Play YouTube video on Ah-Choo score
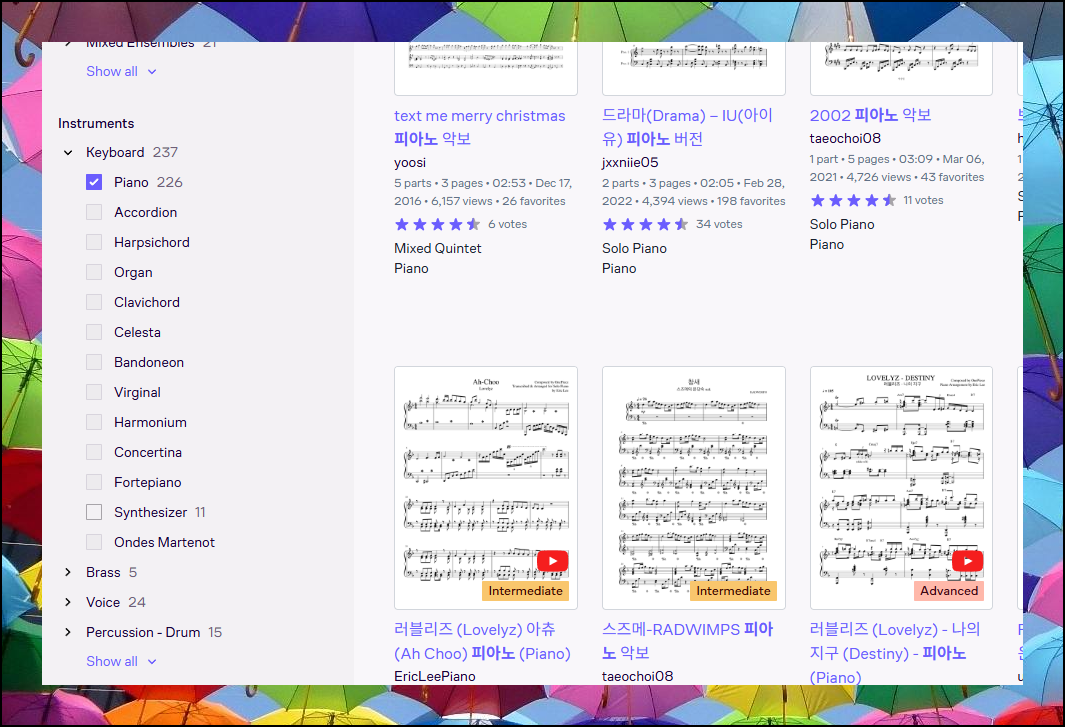 [552, 561]
